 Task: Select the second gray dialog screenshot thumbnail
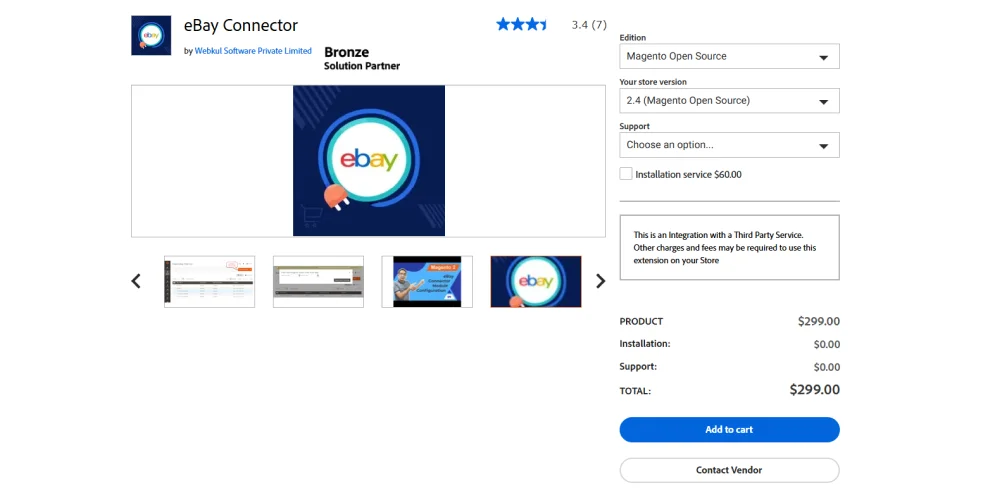click(x=318, y=281)
